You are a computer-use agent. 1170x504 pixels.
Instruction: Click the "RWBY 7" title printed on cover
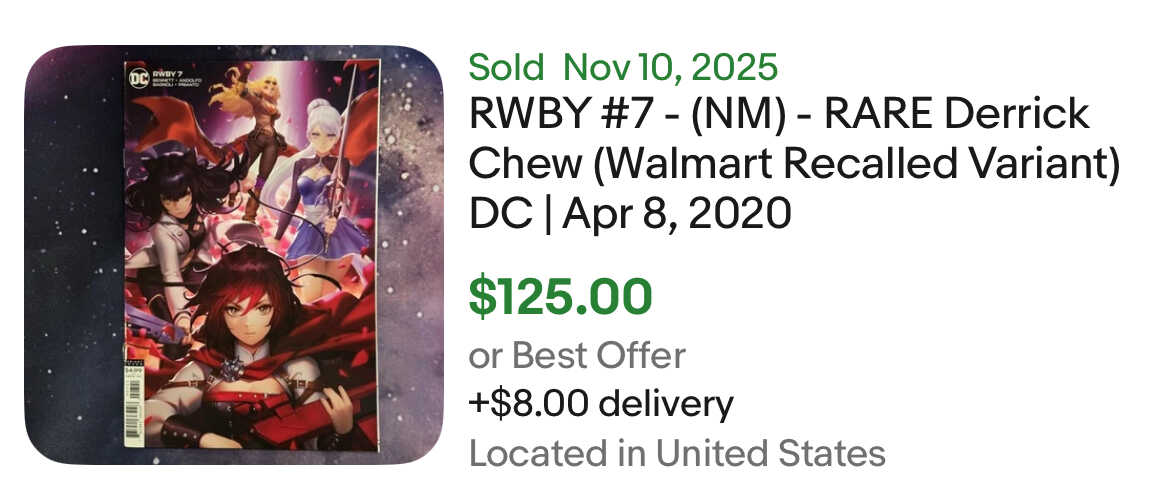pos(164,71)
